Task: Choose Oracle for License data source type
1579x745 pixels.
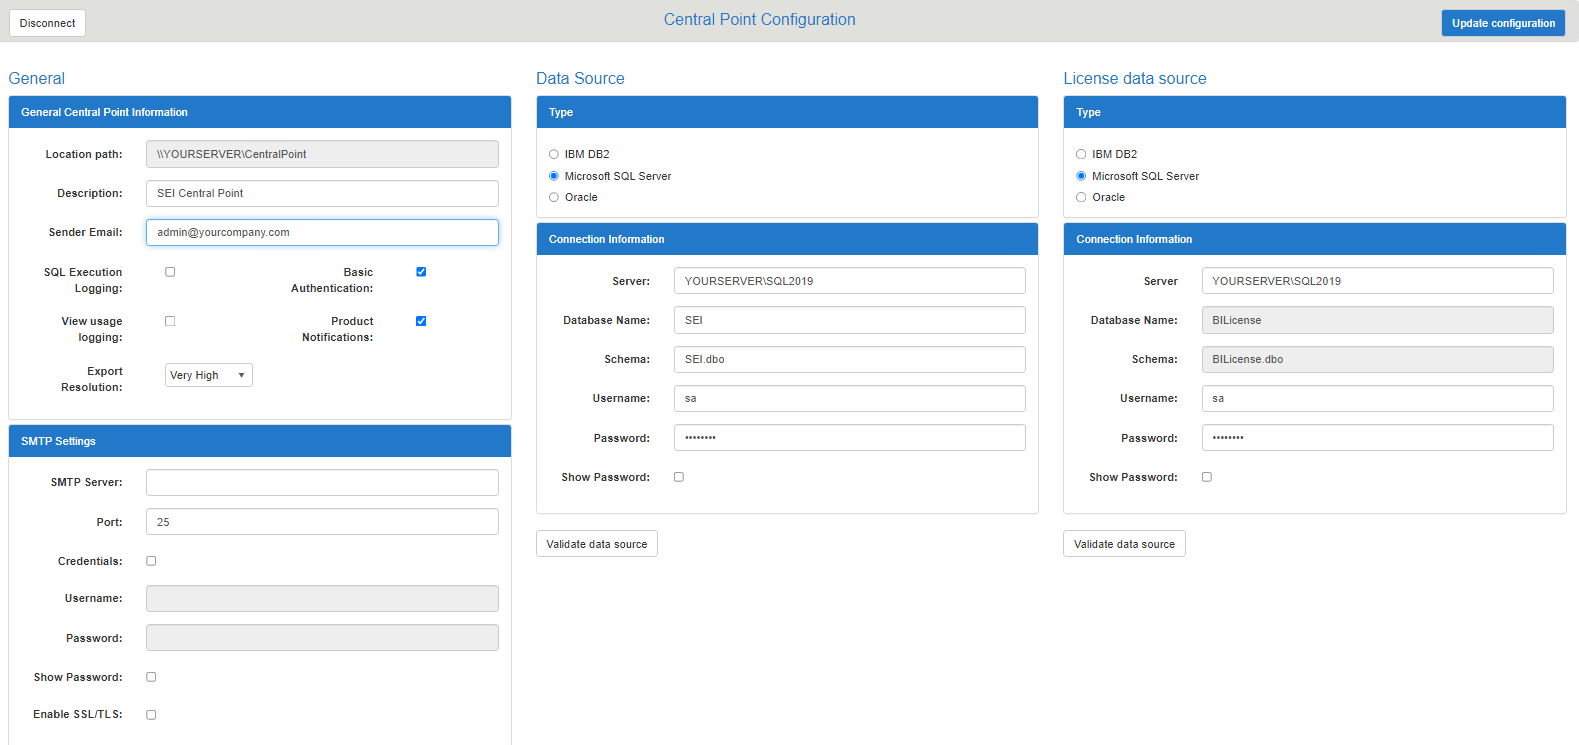Action: tap(1081, 197)
